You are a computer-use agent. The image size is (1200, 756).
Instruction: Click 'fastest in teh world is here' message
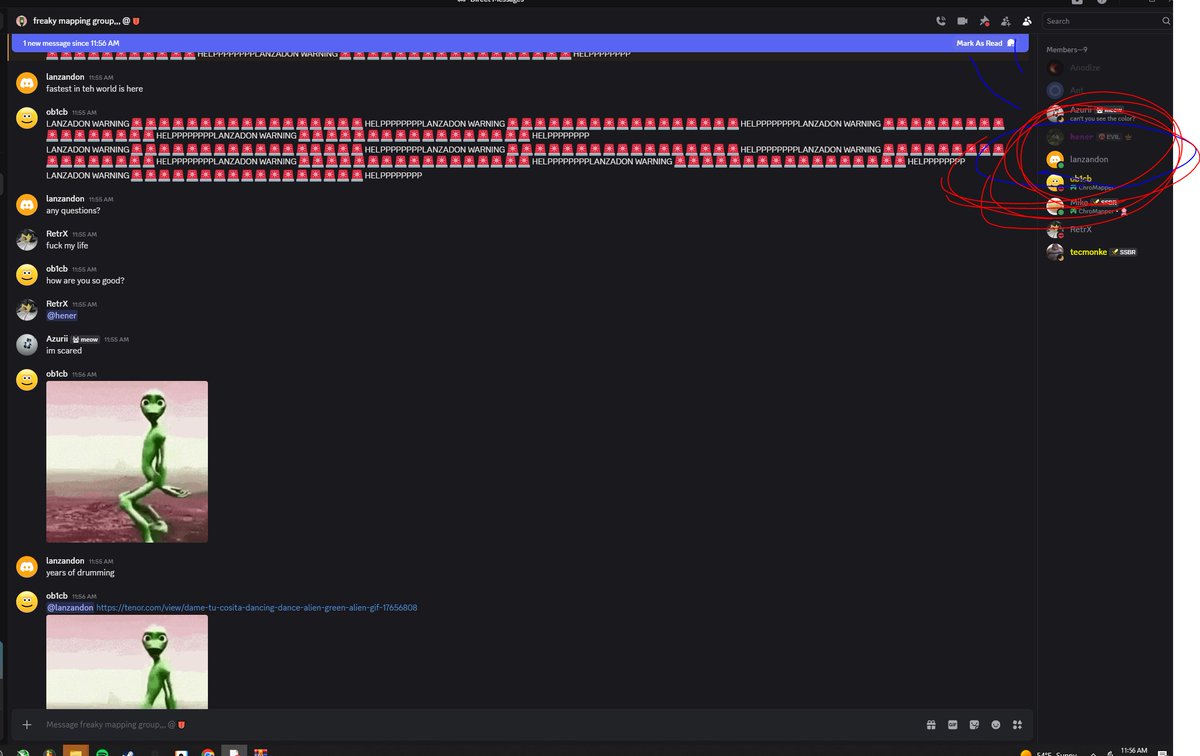point(94,88)
